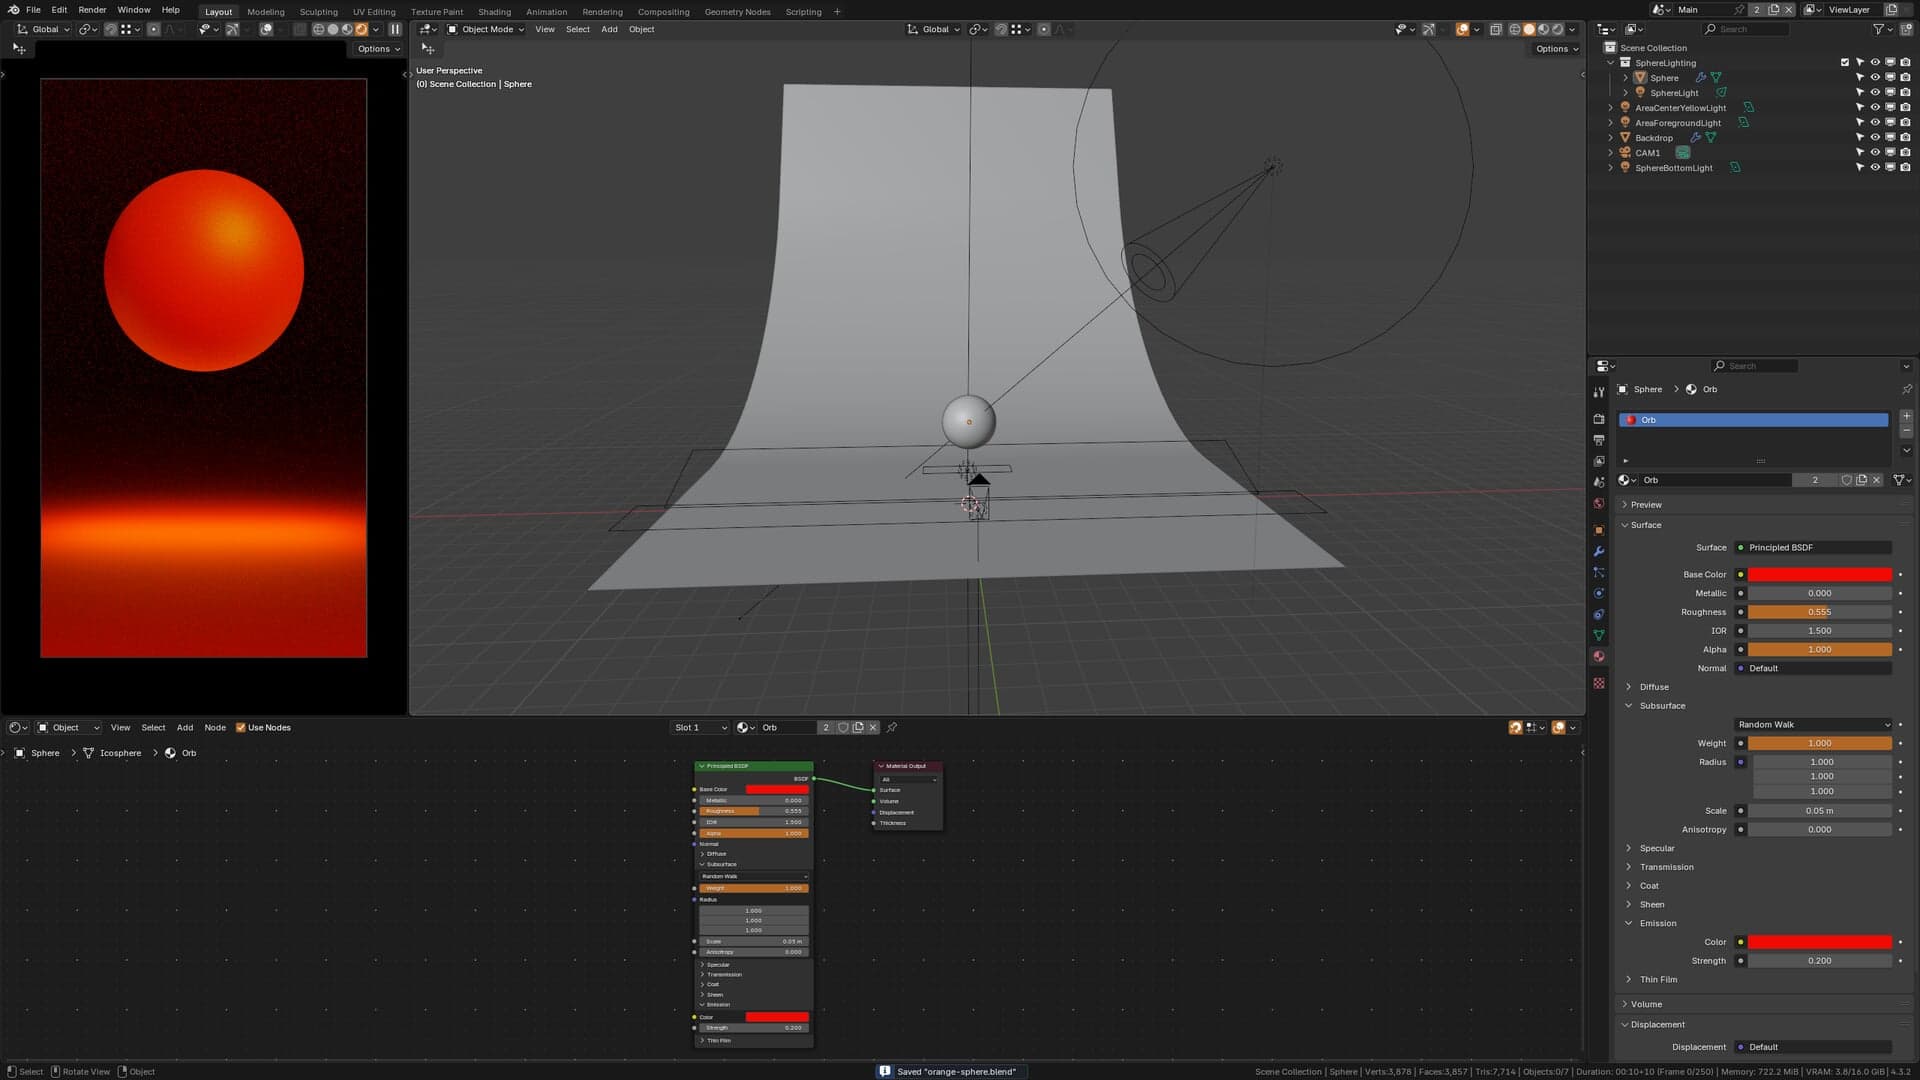Pause the rendered preview in the left viewport

click(395, 29)
